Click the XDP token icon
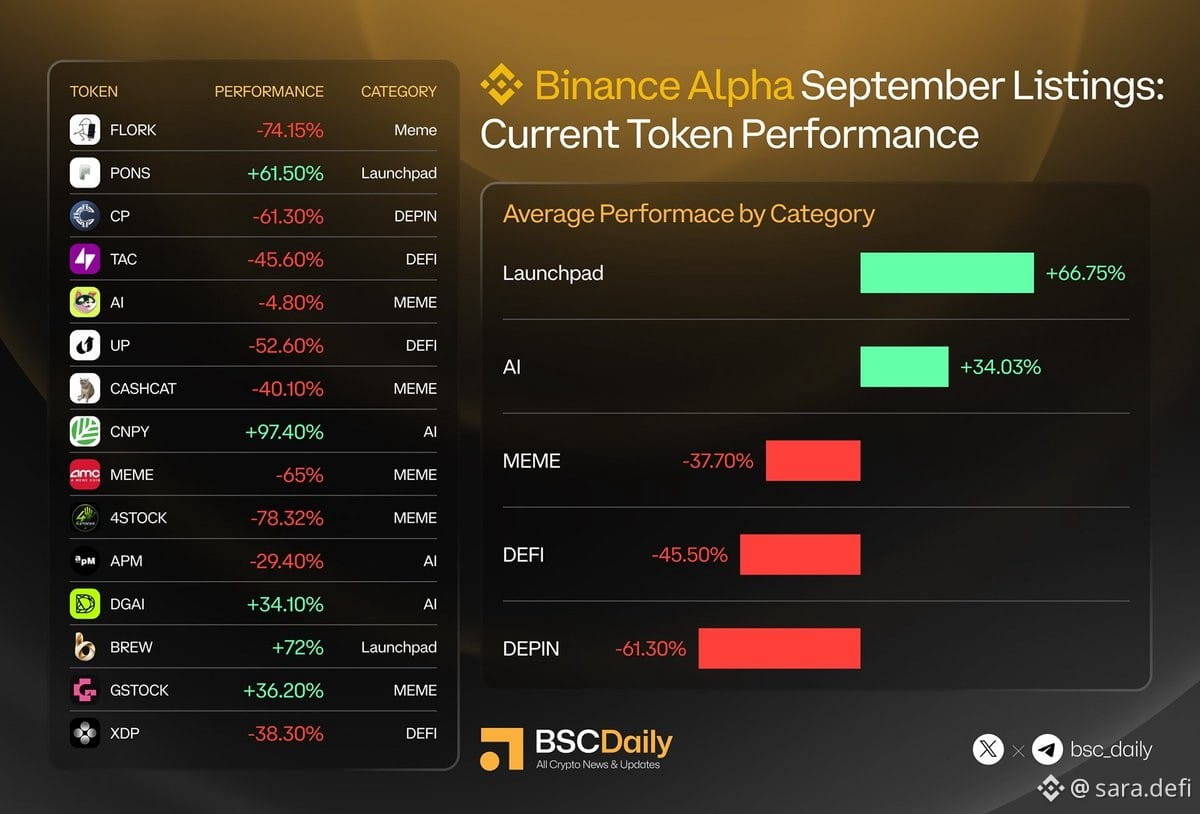This screenshot has height=814, width=1200. point(85,733)
